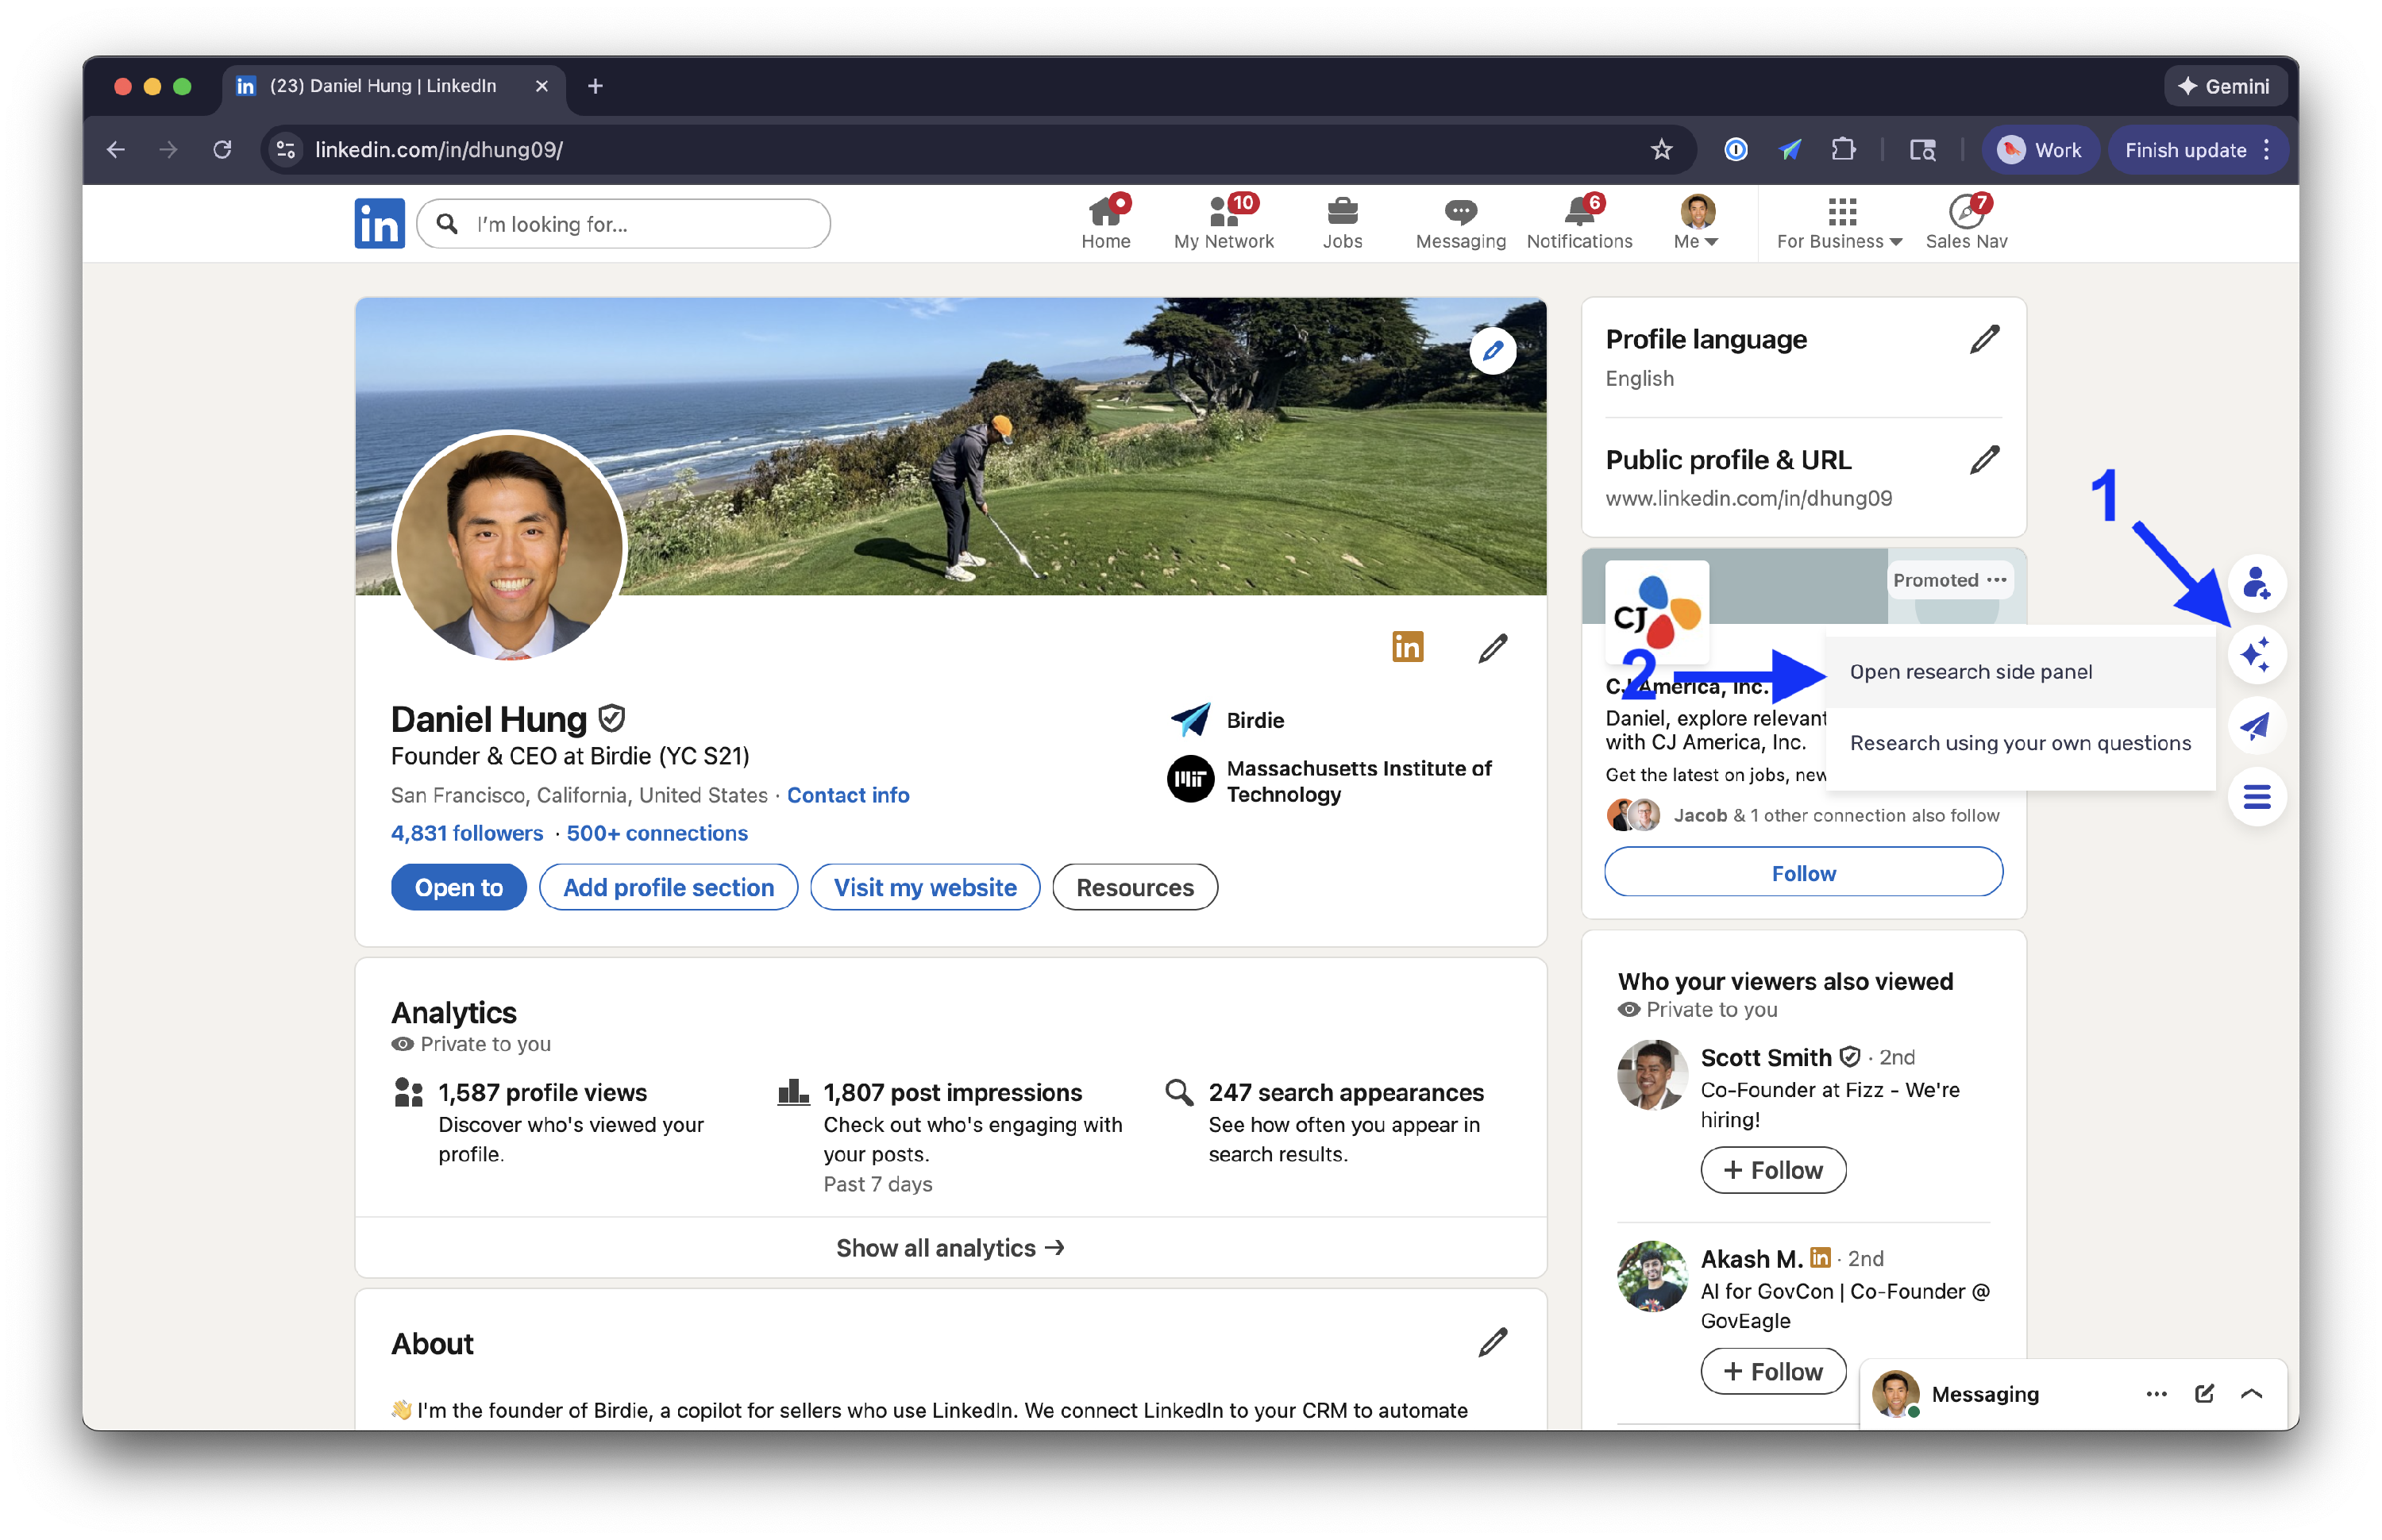Viewport: 2382px width, 1540px height.
Task: Click the sparkle research icon in side toolbar
Action: click(2256, 655)
